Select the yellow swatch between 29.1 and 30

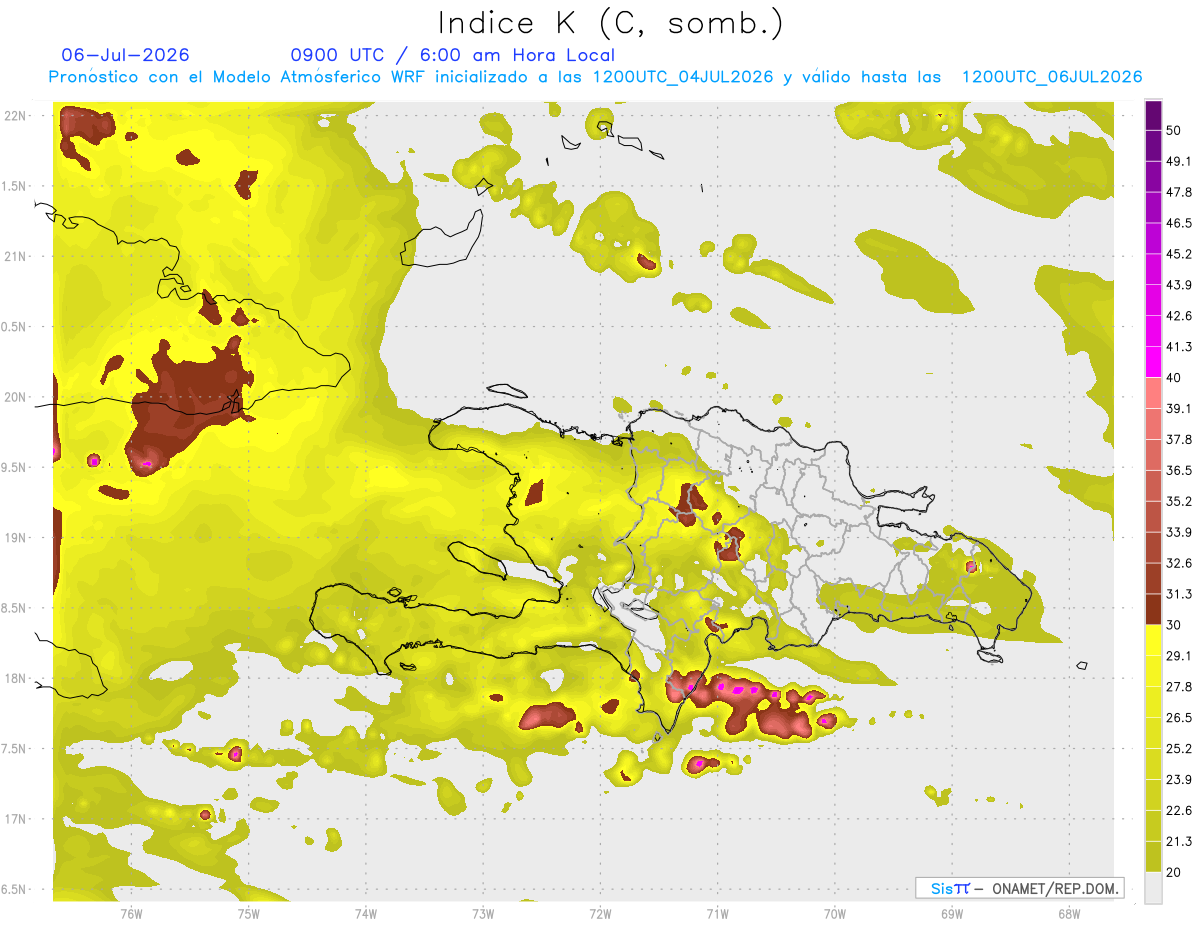[1153, 640]
